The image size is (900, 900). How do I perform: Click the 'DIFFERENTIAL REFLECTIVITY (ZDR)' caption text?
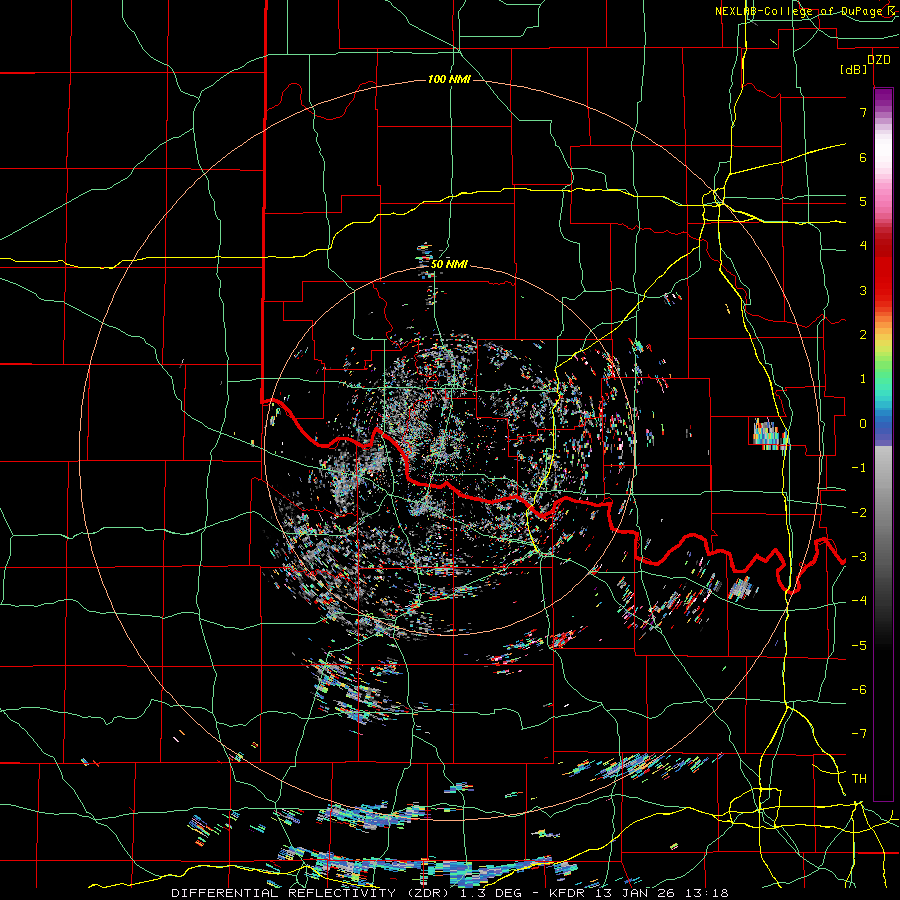tap(311, 893)
